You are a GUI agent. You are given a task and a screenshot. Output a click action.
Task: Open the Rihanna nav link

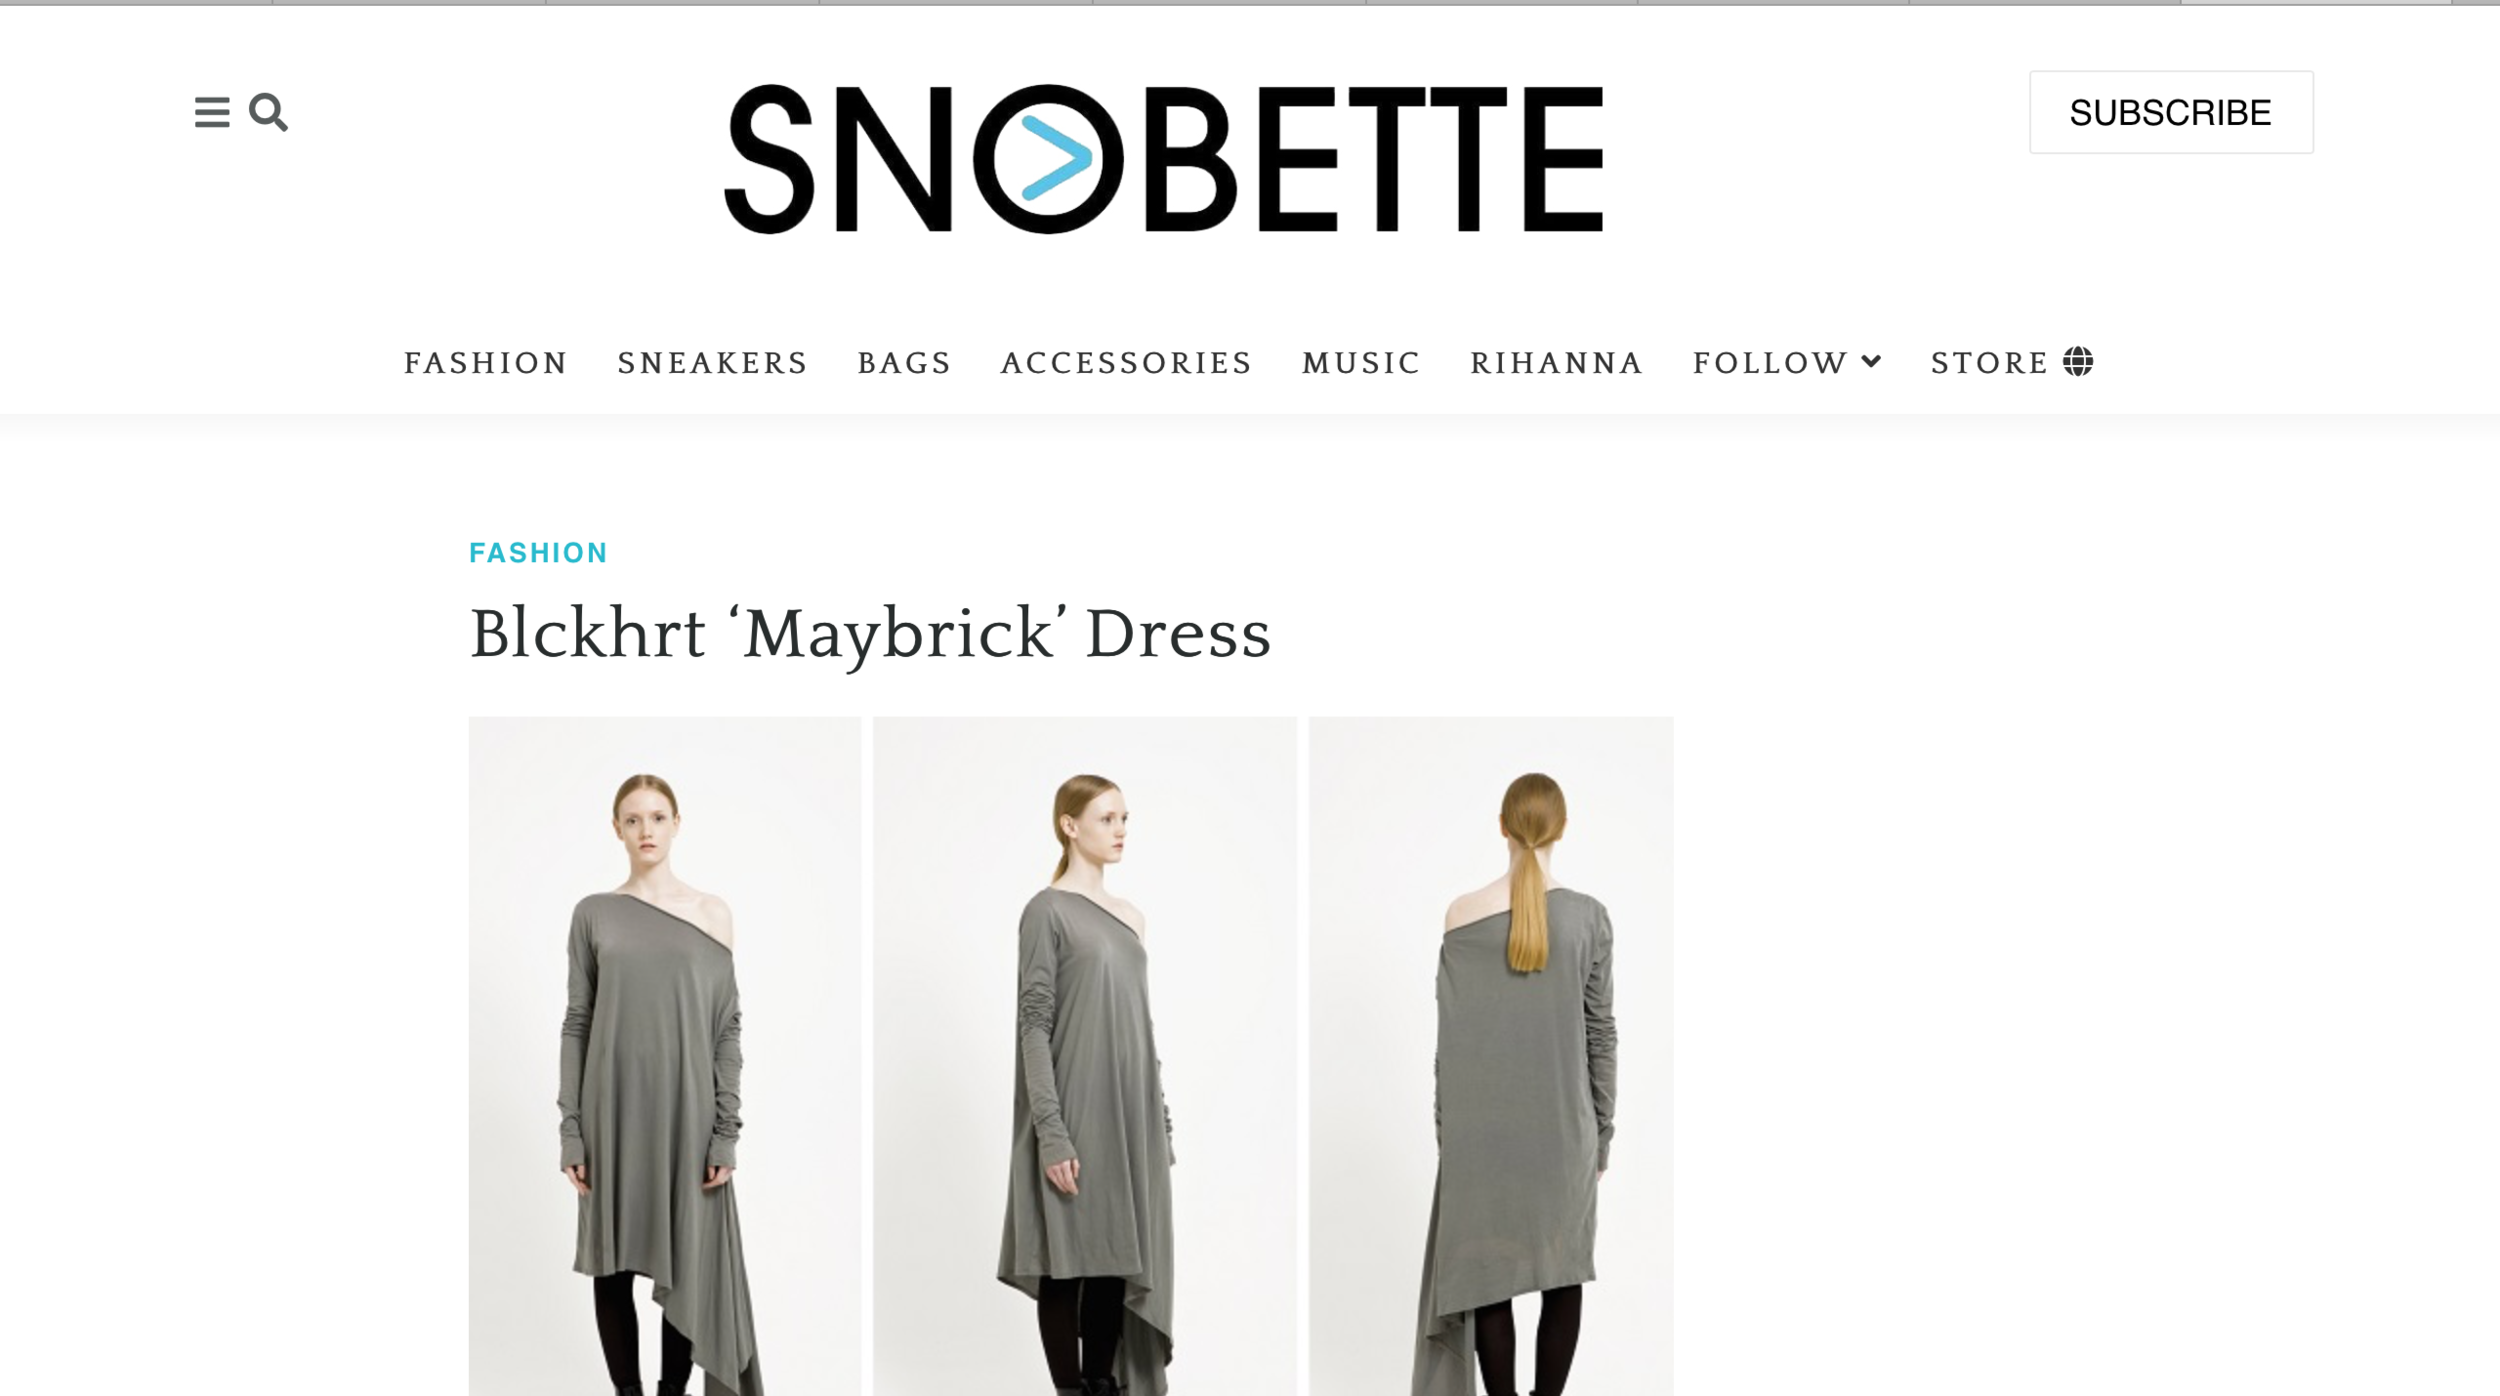pos(1557,362)
